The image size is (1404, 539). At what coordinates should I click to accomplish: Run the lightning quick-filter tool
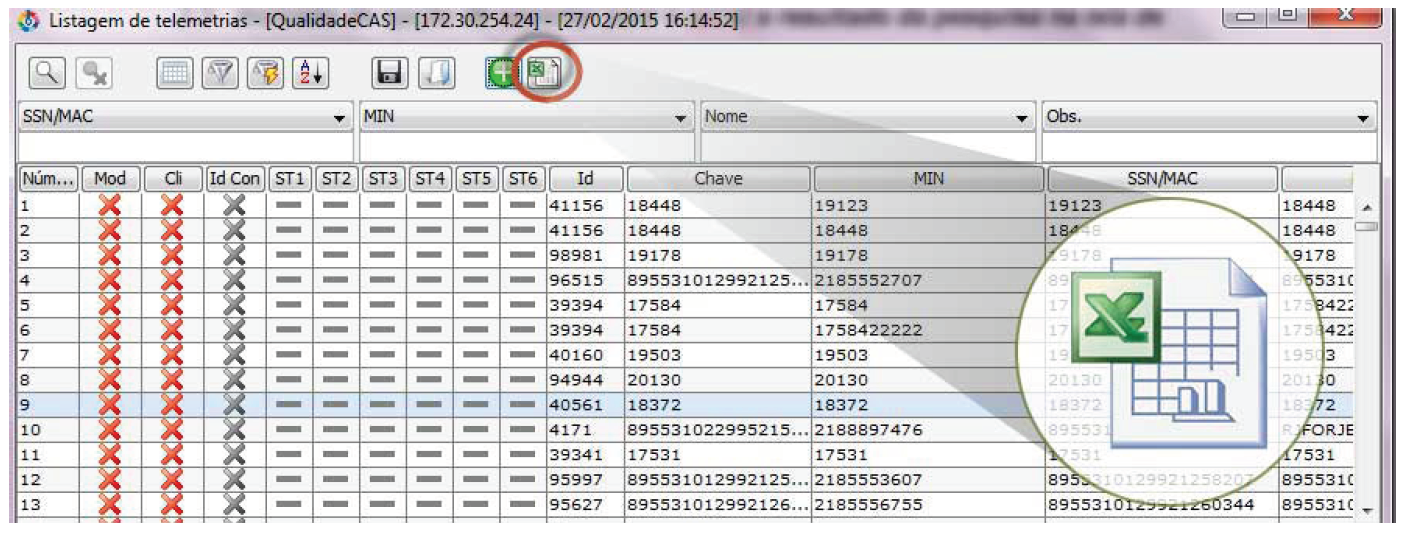click(265, 73)
